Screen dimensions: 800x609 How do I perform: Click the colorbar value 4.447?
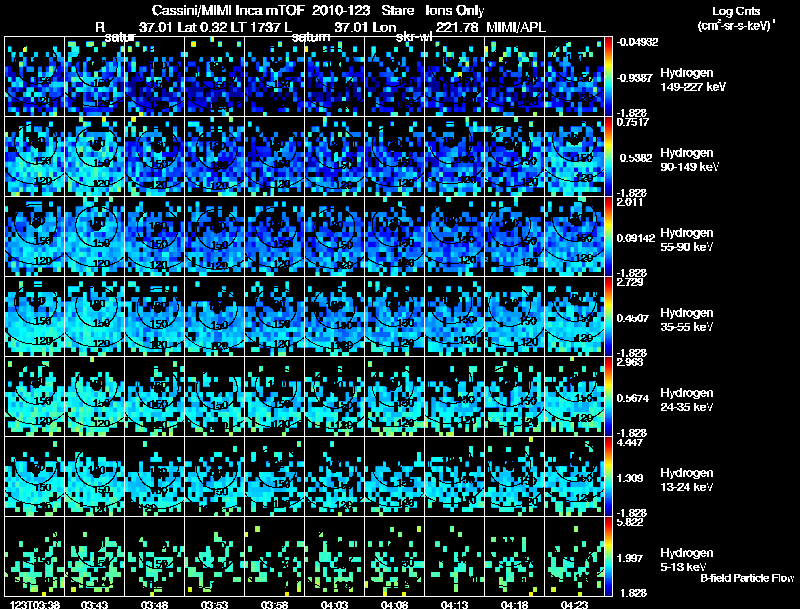pos(630,442)
